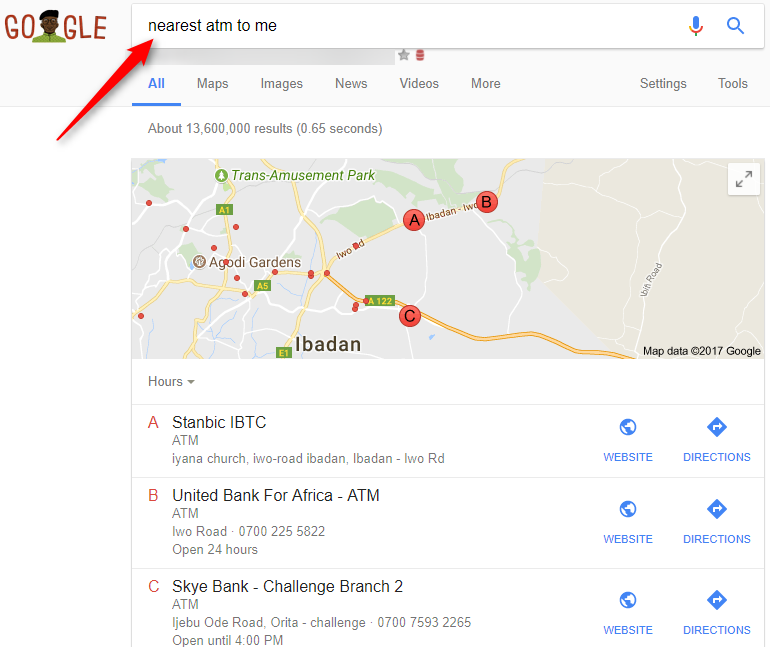Screen dimensions: 770x647
Task: Click the star bookmark icon below search box
Action: pyautogui.click(x=404, y=55)
